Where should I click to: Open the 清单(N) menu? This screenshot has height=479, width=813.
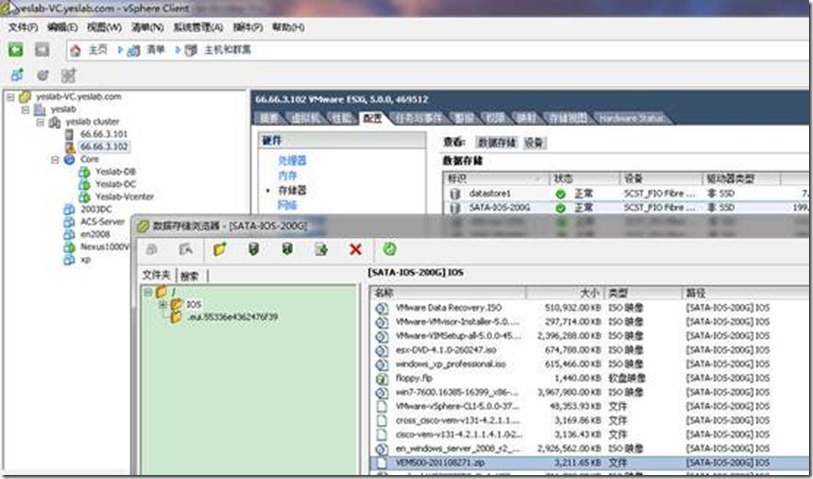pyautogui.click(x=148, y=27)
